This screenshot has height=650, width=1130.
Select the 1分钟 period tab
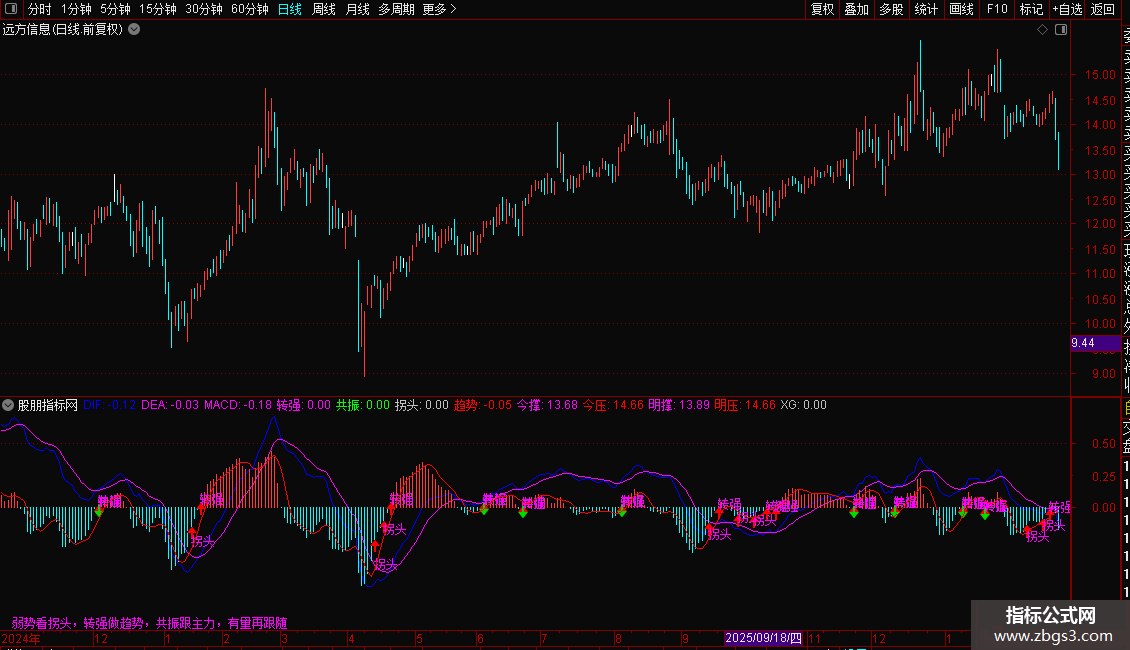click(76, 9)
